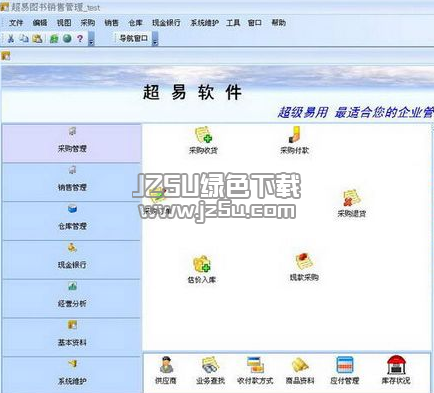Image resolution: width=434 pixels, height=393 pixels.
Task: Open the 编辑 menu
Action: 40,23
